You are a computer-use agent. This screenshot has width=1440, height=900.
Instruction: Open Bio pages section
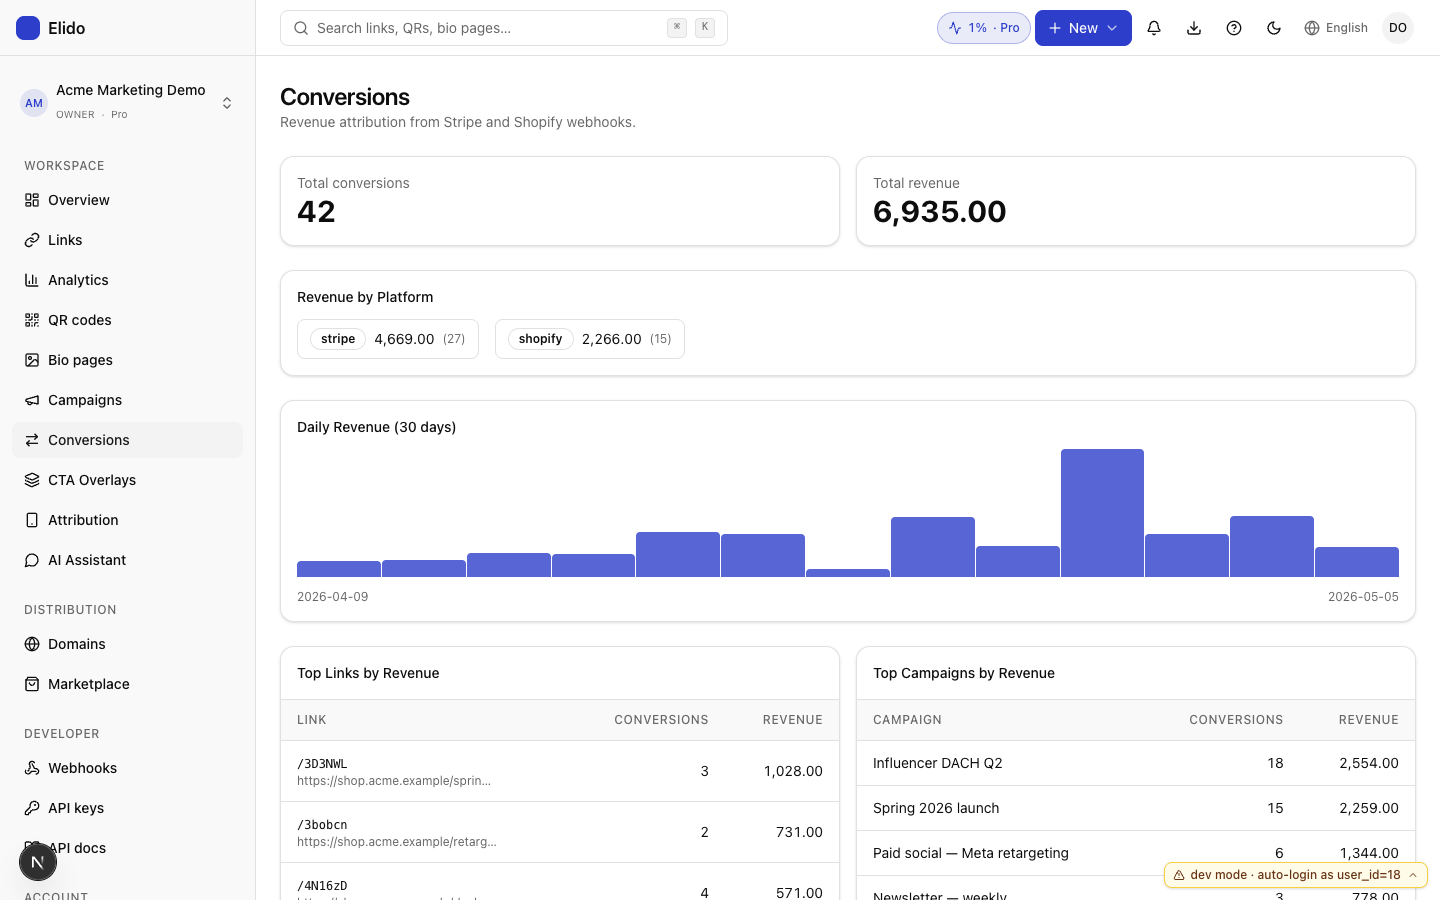pos(127,360)
